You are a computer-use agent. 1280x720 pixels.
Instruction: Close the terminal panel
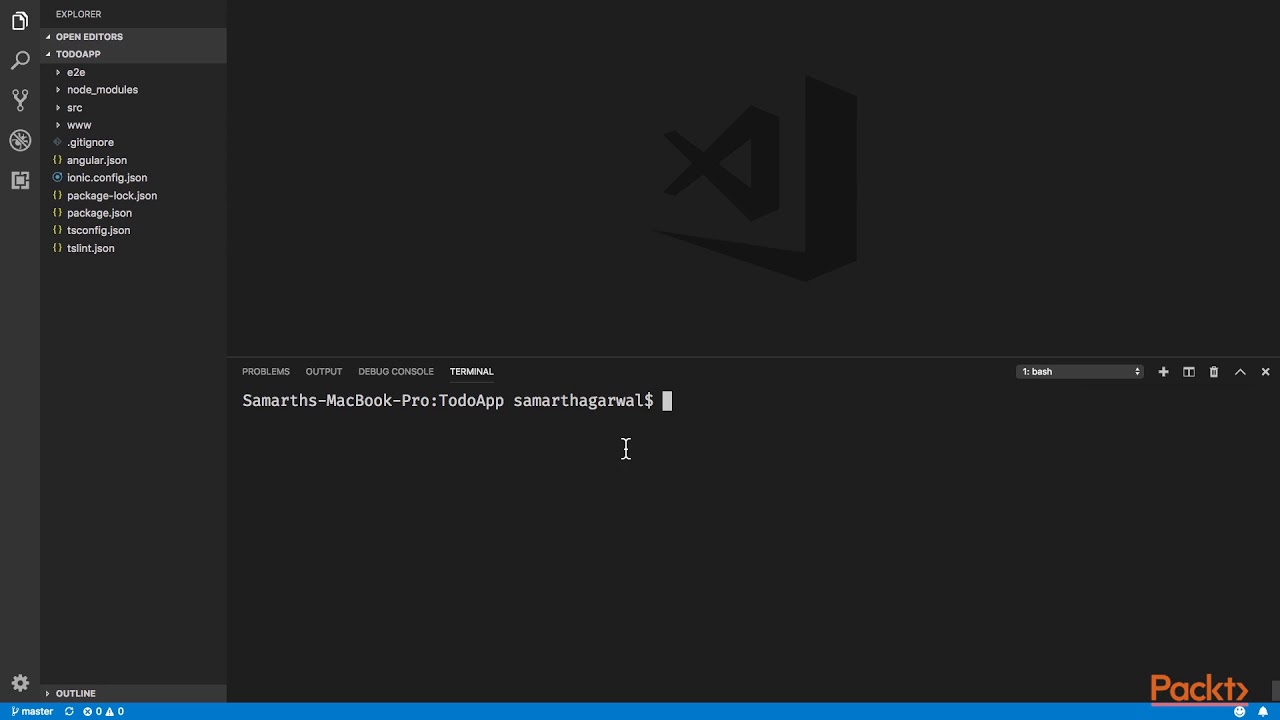click(x=1265, y=372)
